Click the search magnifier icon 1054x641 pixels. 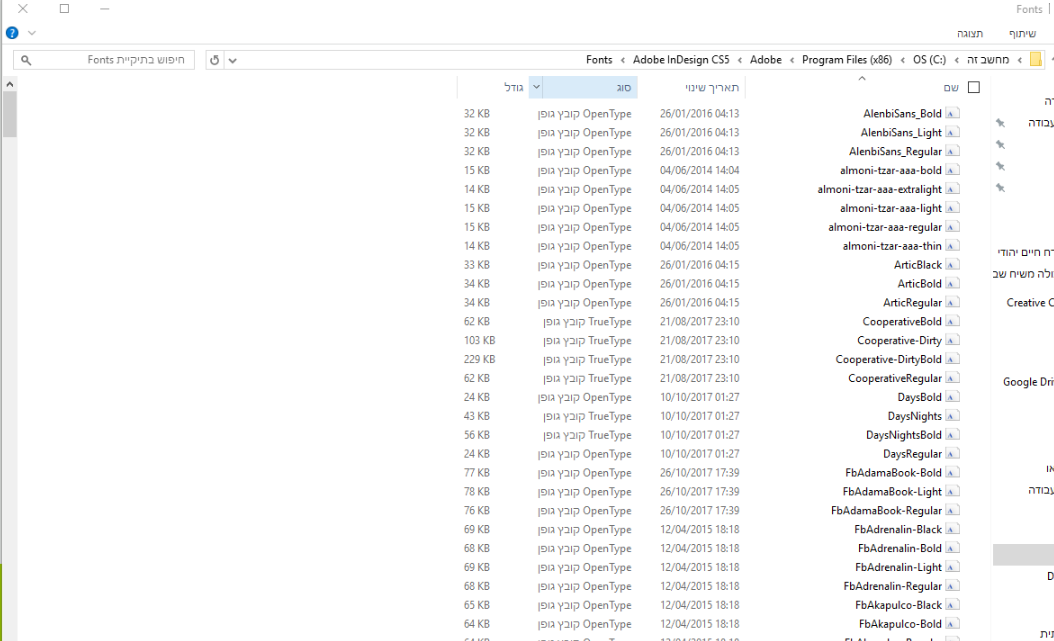coord(26,60)
